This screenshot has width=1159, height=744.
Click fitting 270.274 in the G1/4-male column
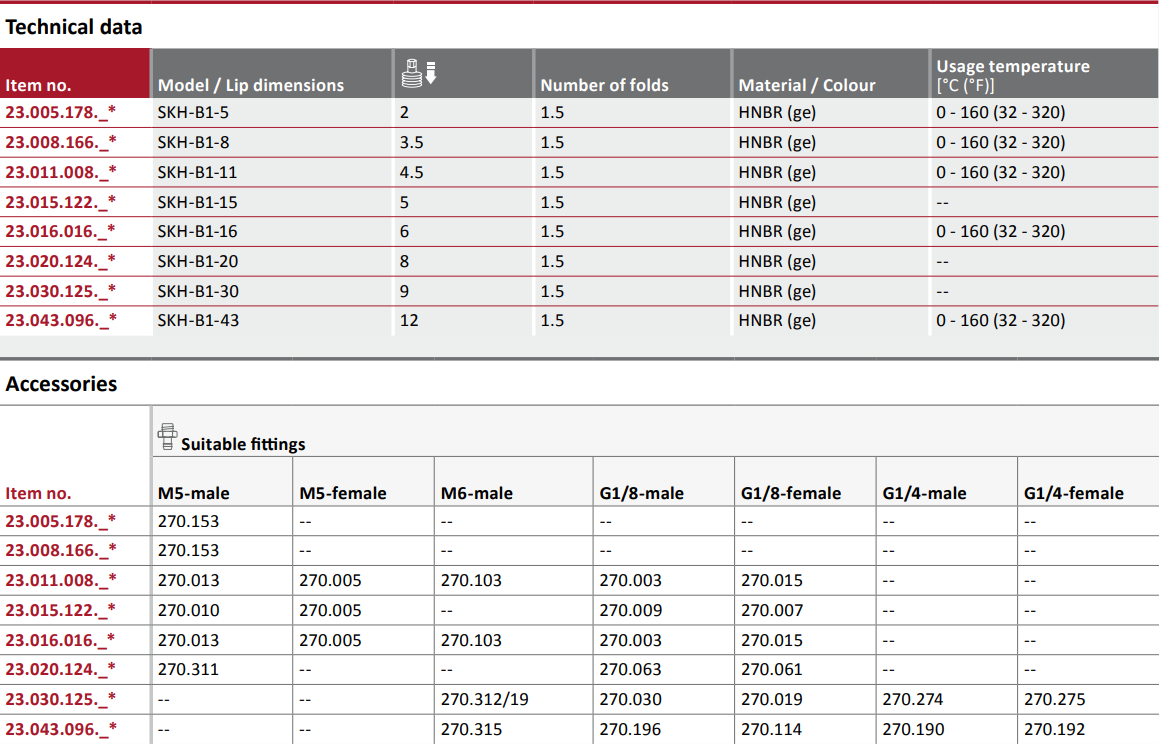[x=914, y=699]
